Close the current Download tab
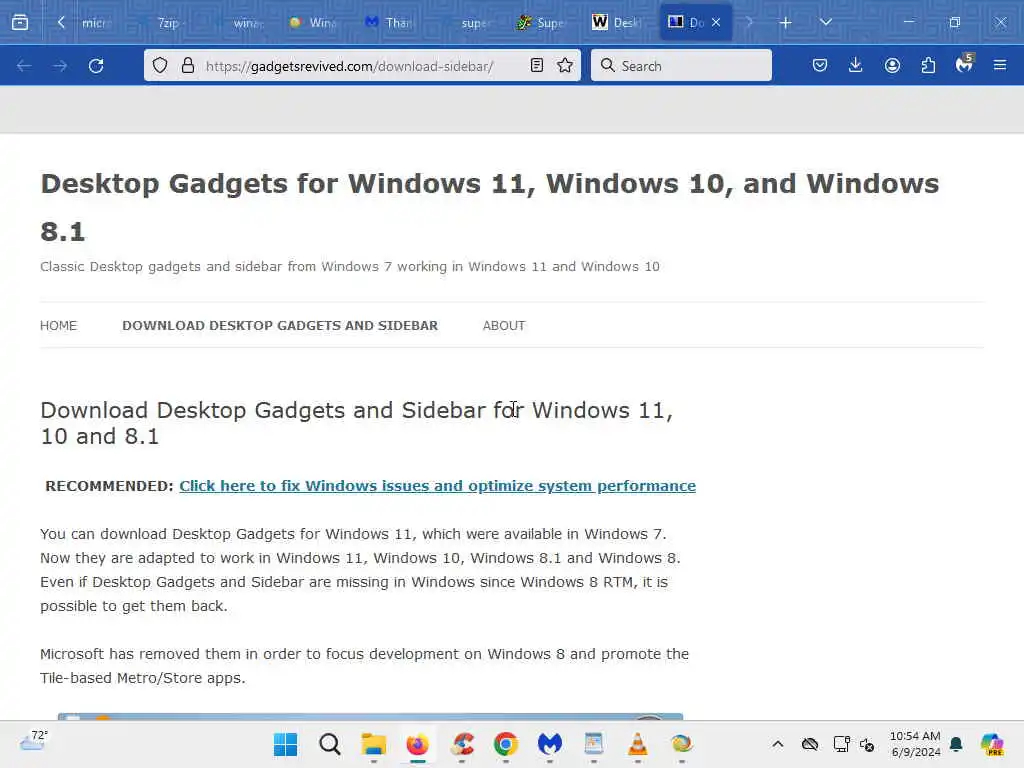 pos(716,22)
